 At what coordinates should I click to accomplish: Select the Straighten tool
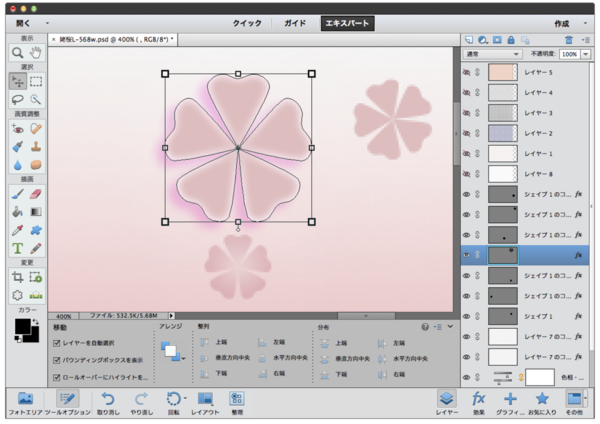point(36,295)
